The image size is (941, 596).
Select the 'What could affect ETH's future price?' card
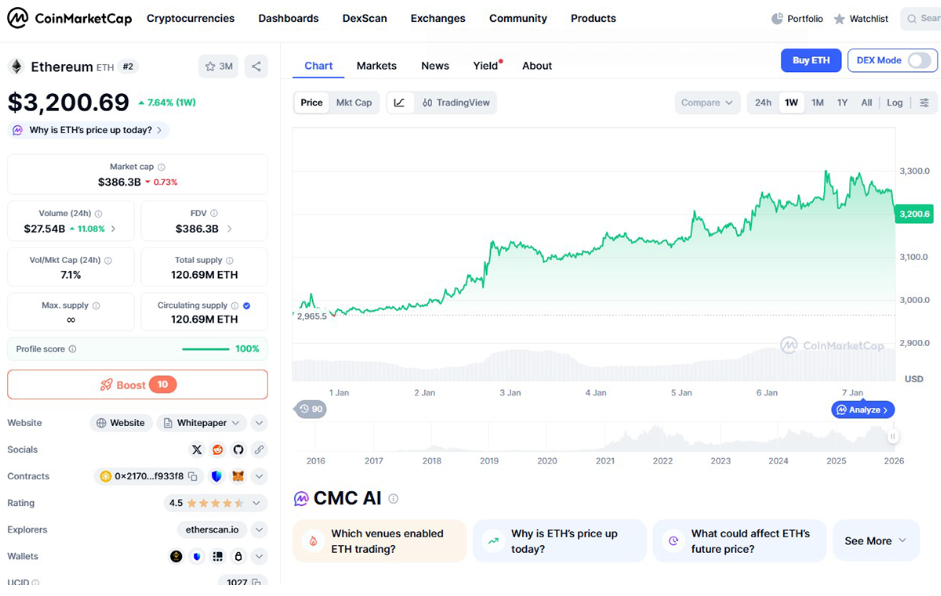[x=739, y=541]
